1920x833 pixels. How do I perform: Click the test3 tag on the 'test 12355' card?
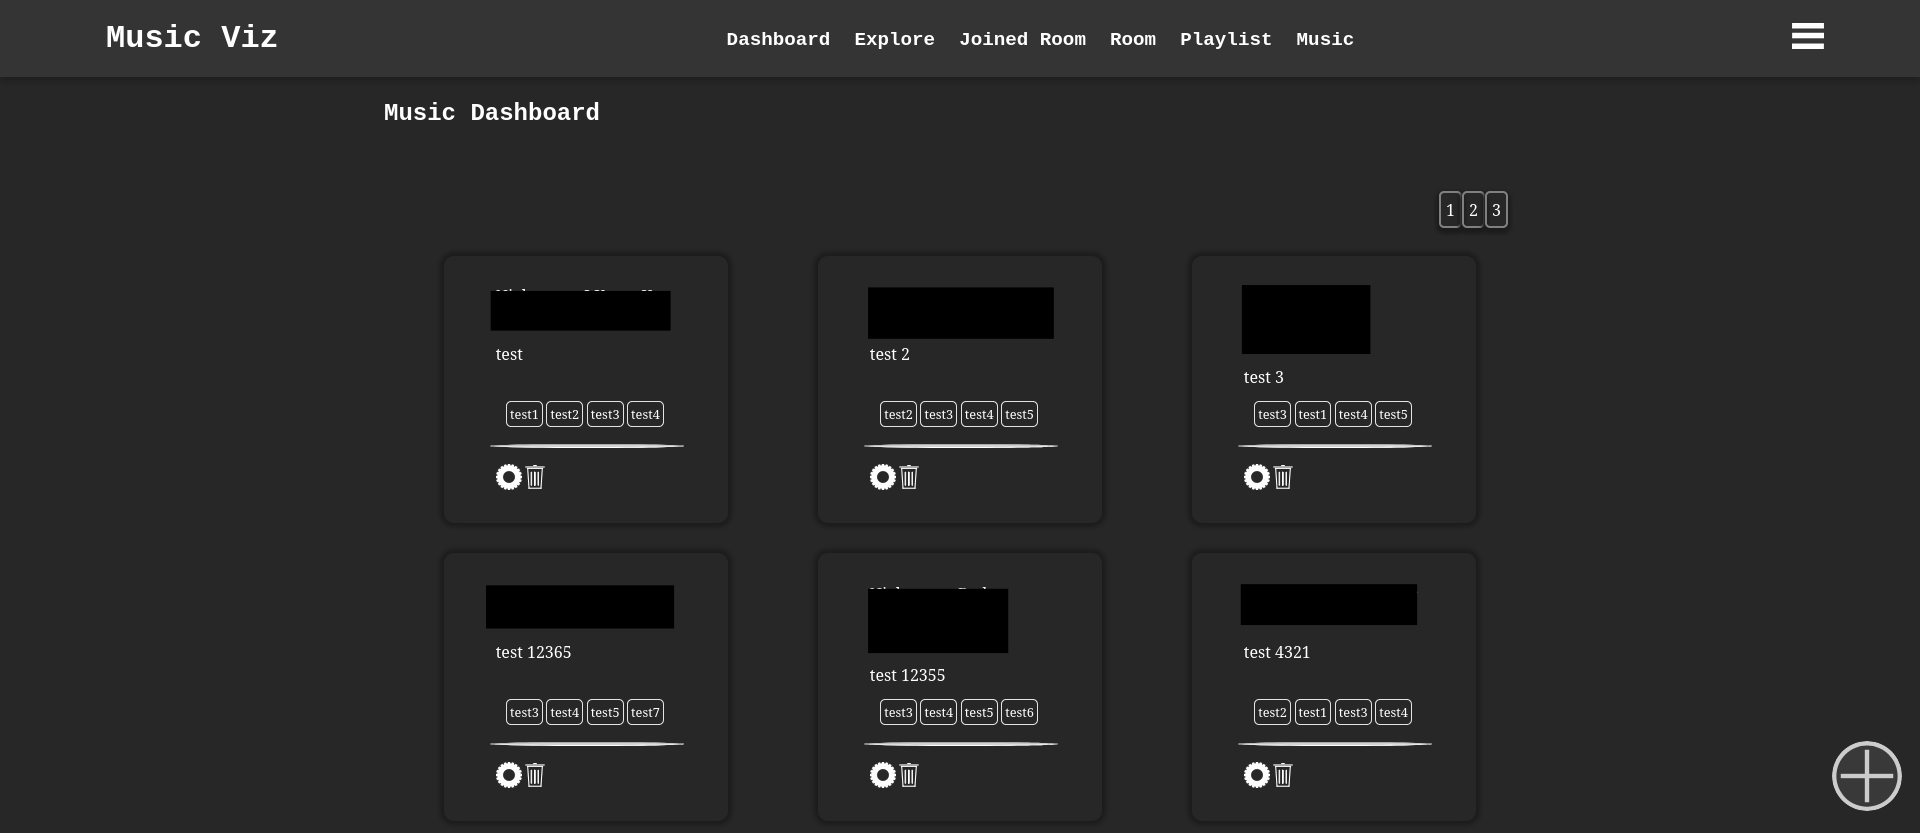[x=898, y=712]
